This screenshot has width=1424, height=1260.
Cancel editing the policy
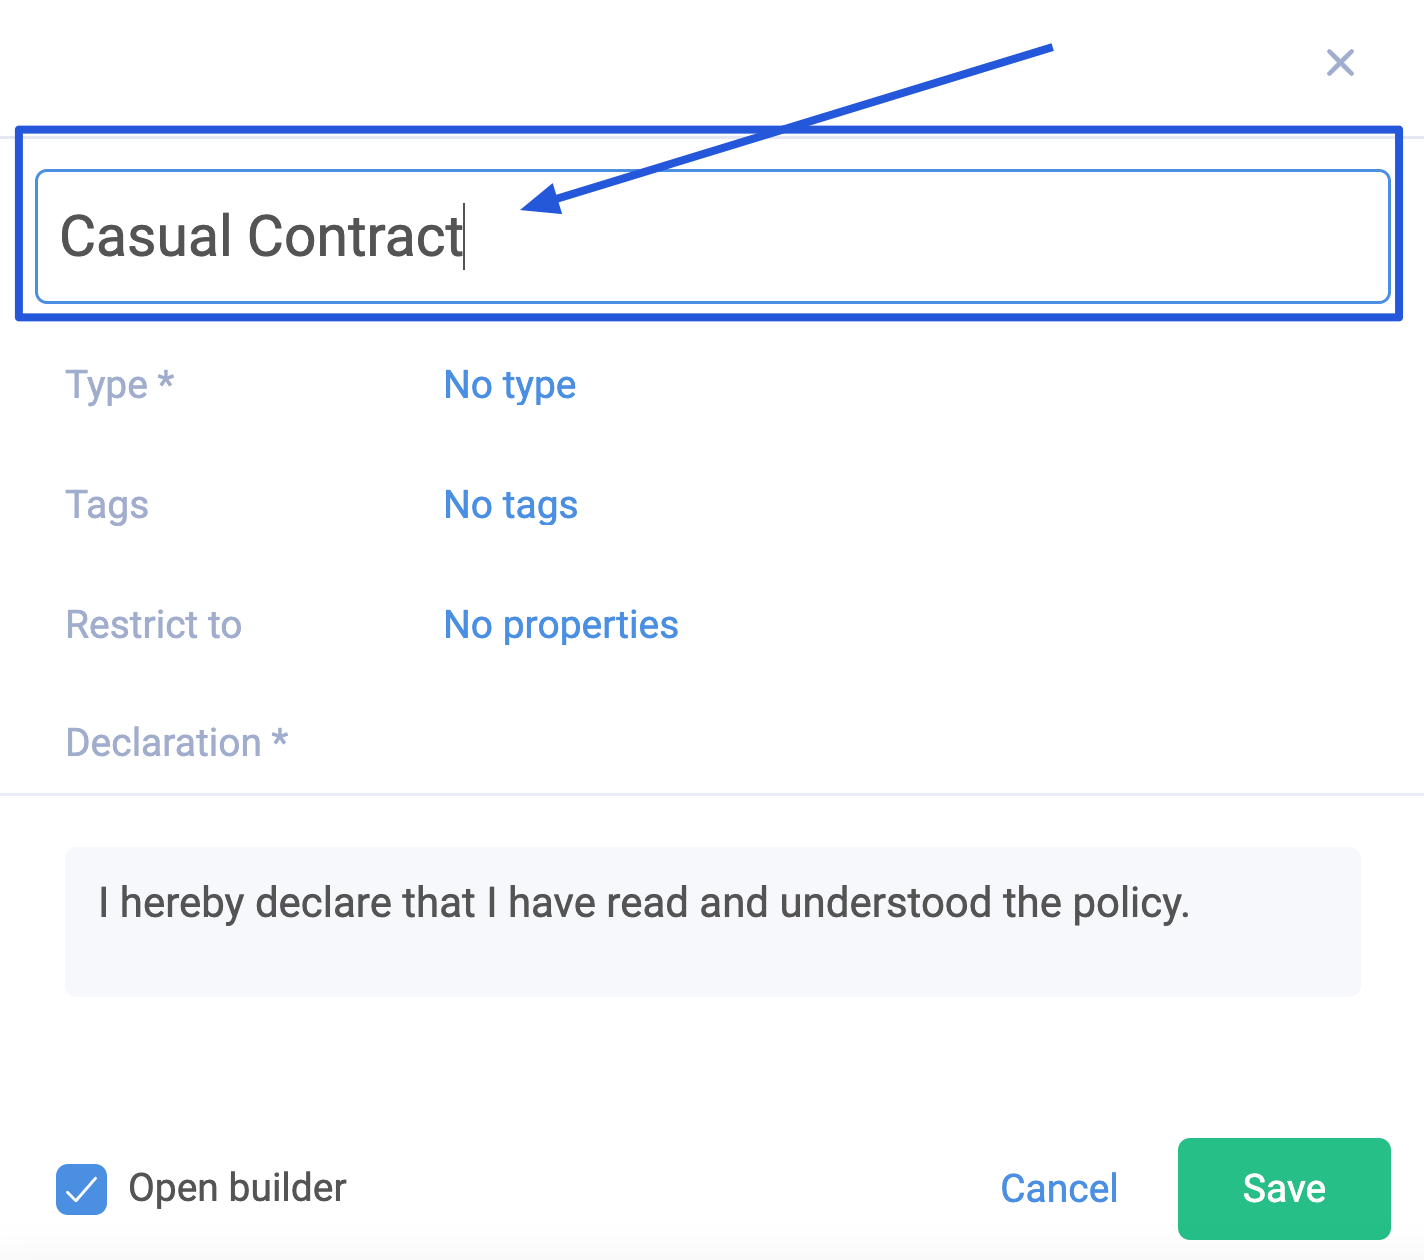[1059, 1189]
